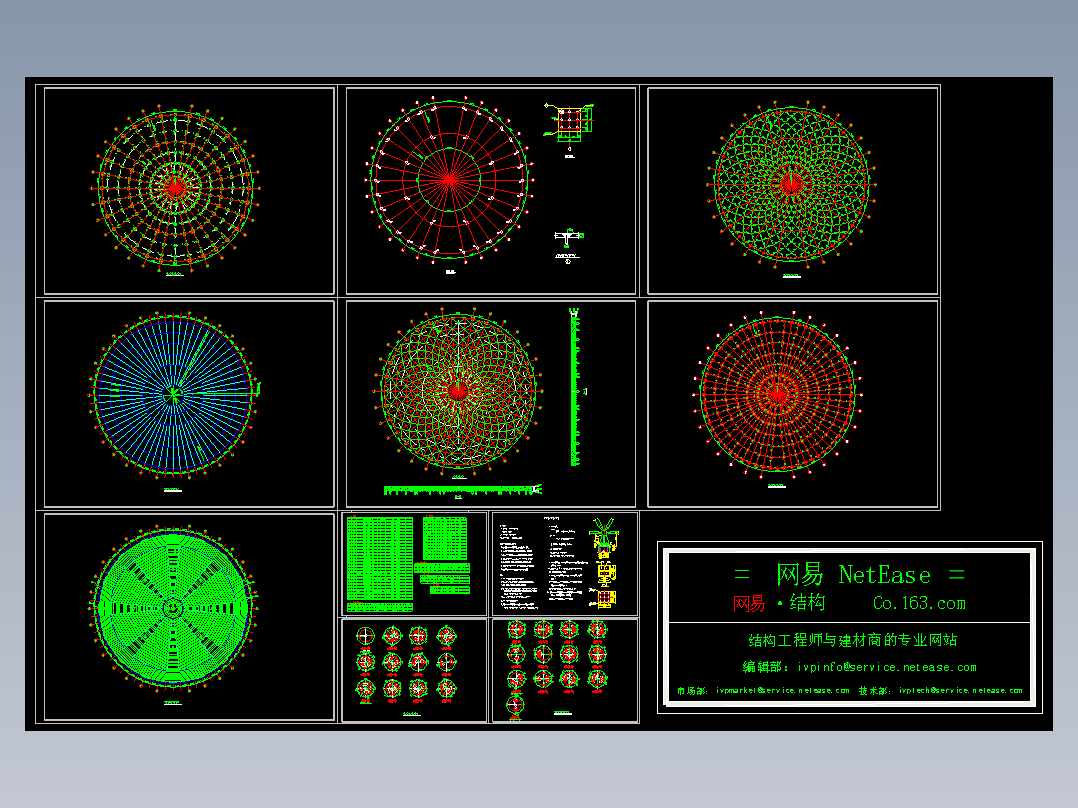Click the smaller green table at upper right of schedule sheet
The width and height of the screenshot is (1078, 808).
tap(445, 538)
